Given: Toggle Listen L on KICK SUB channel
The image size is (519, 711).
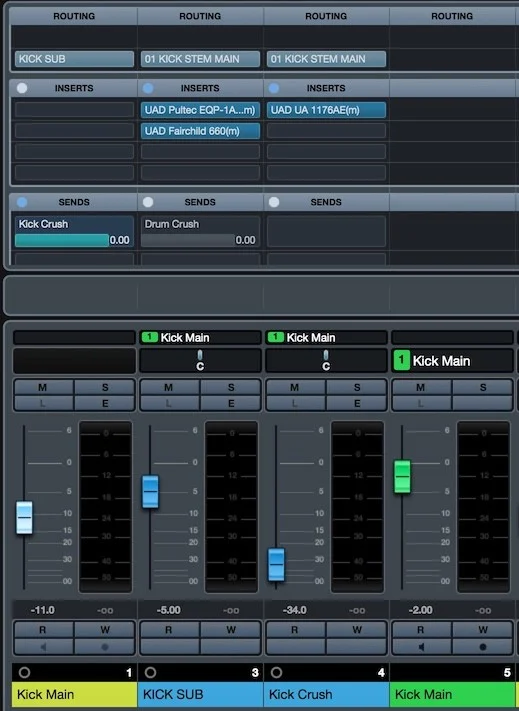Looking at the screenshot, I should point(170,404).
